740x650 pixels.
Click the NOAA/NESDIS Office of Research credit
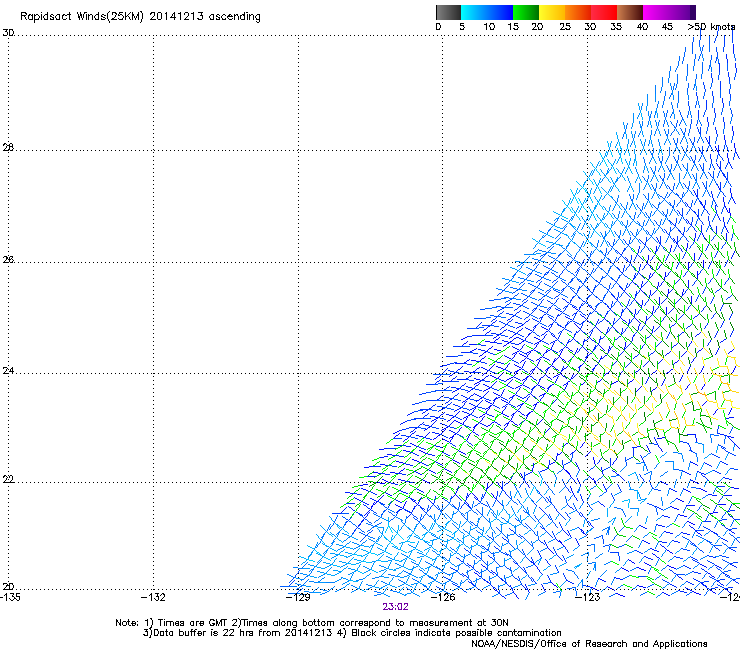pos(589,644)
